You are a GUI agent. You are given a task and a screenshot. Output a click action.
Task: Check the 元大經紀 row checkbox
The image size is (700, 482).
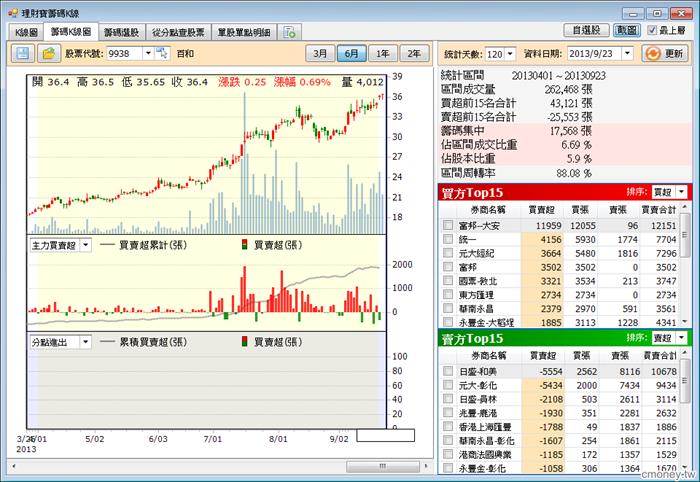pos(448,253)
